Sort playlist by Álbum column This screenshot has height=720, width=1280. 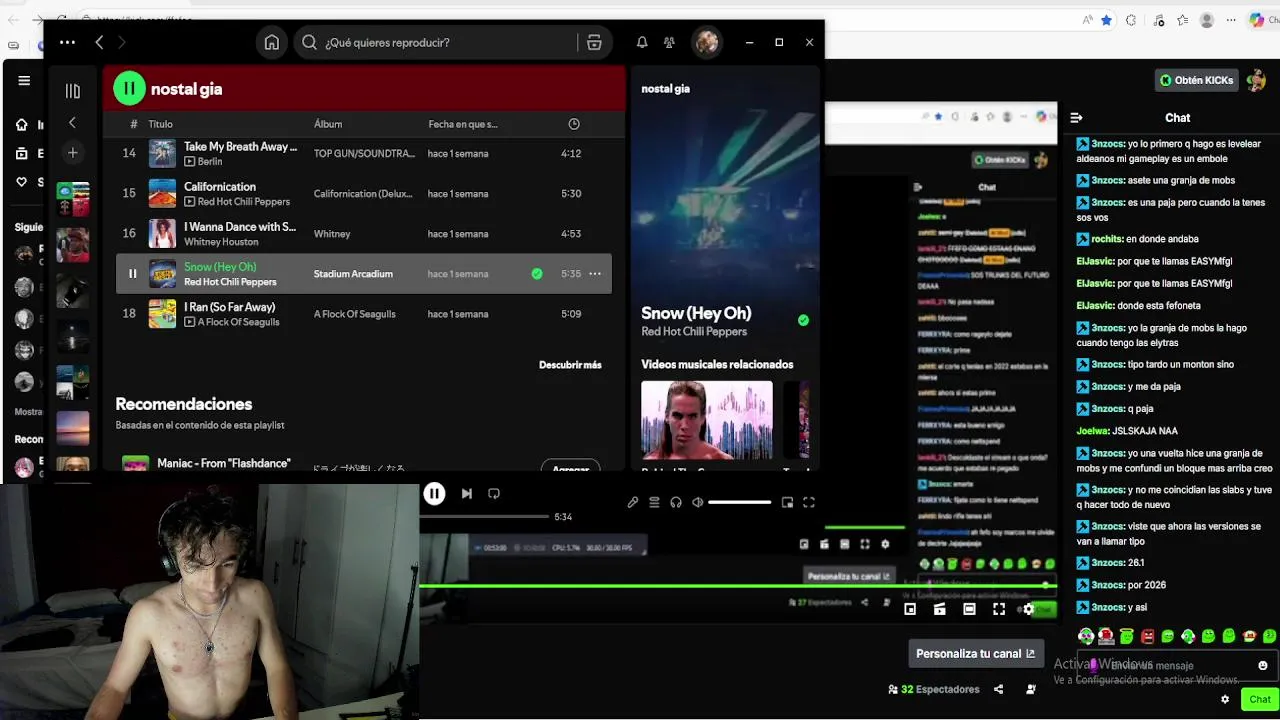[x=328, y=124]
